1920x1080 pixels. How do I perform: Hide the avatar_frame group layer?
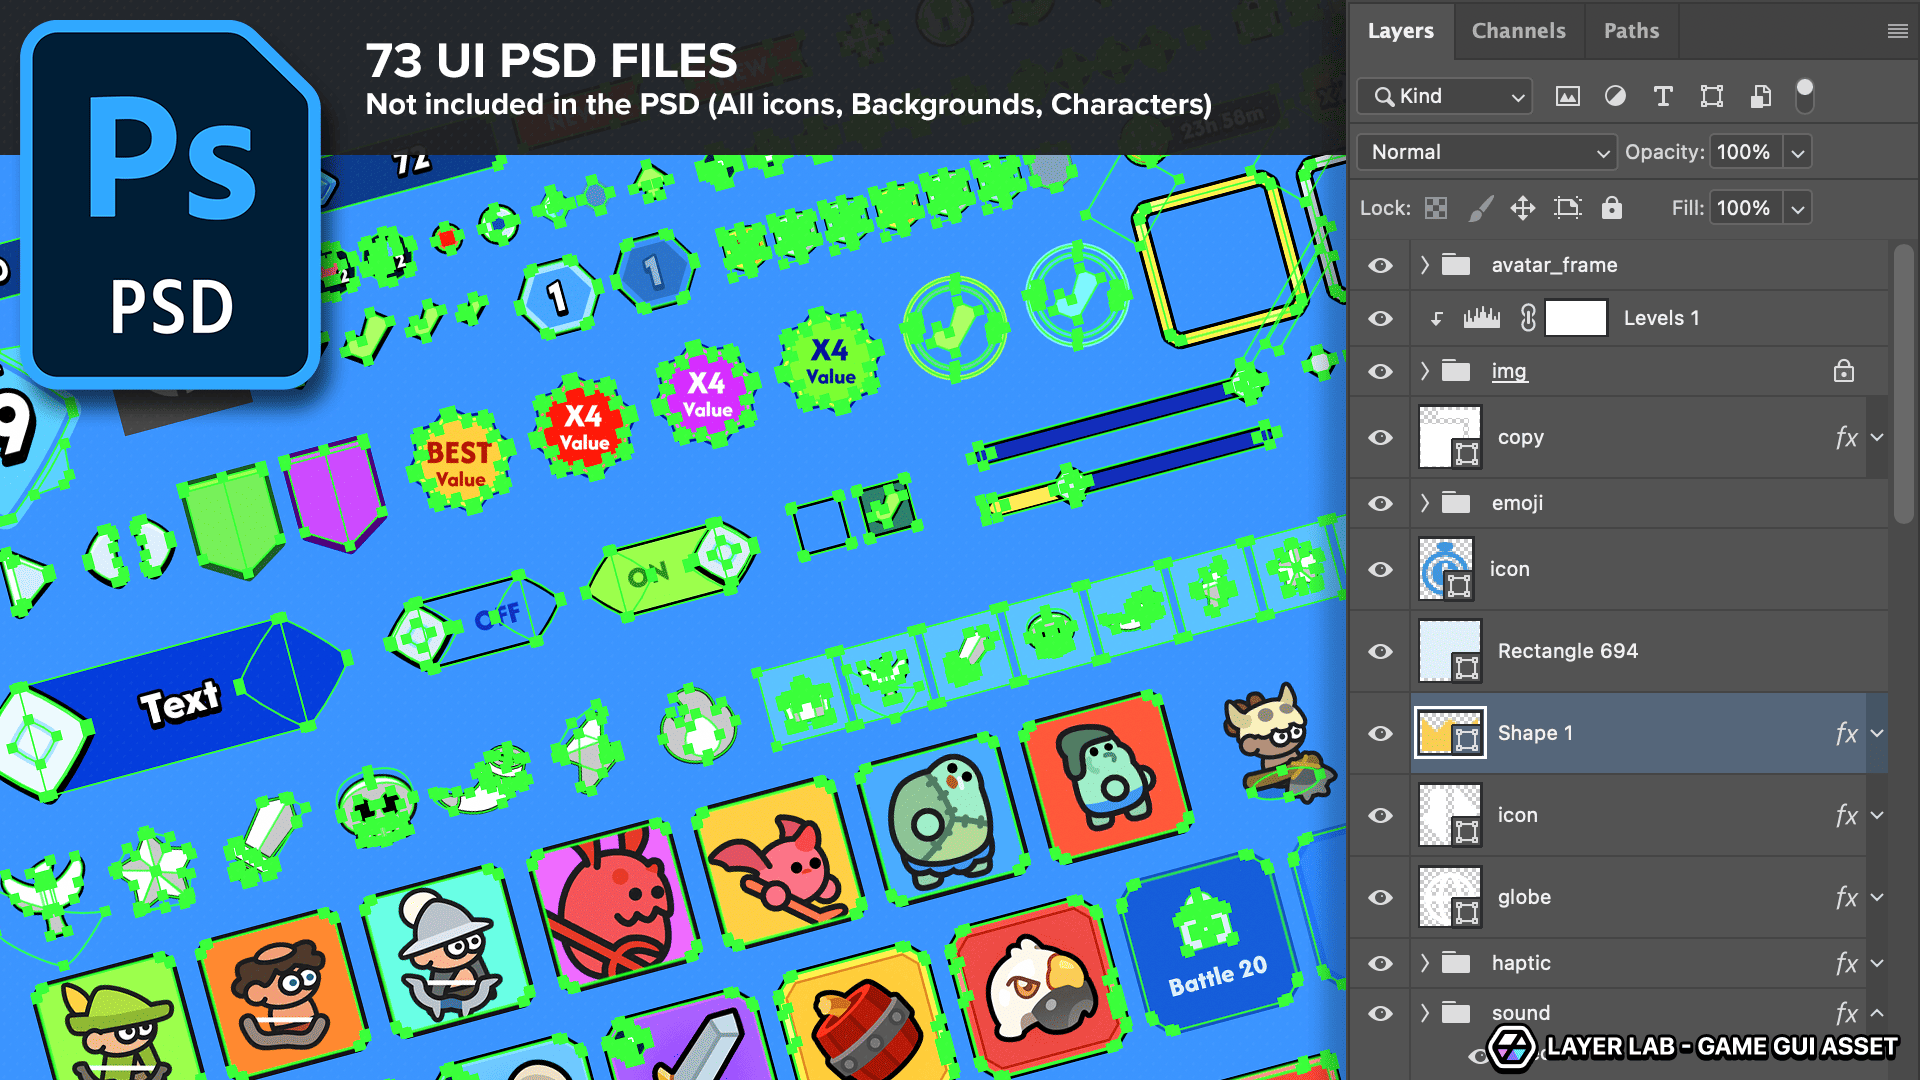coord(1380,265)
